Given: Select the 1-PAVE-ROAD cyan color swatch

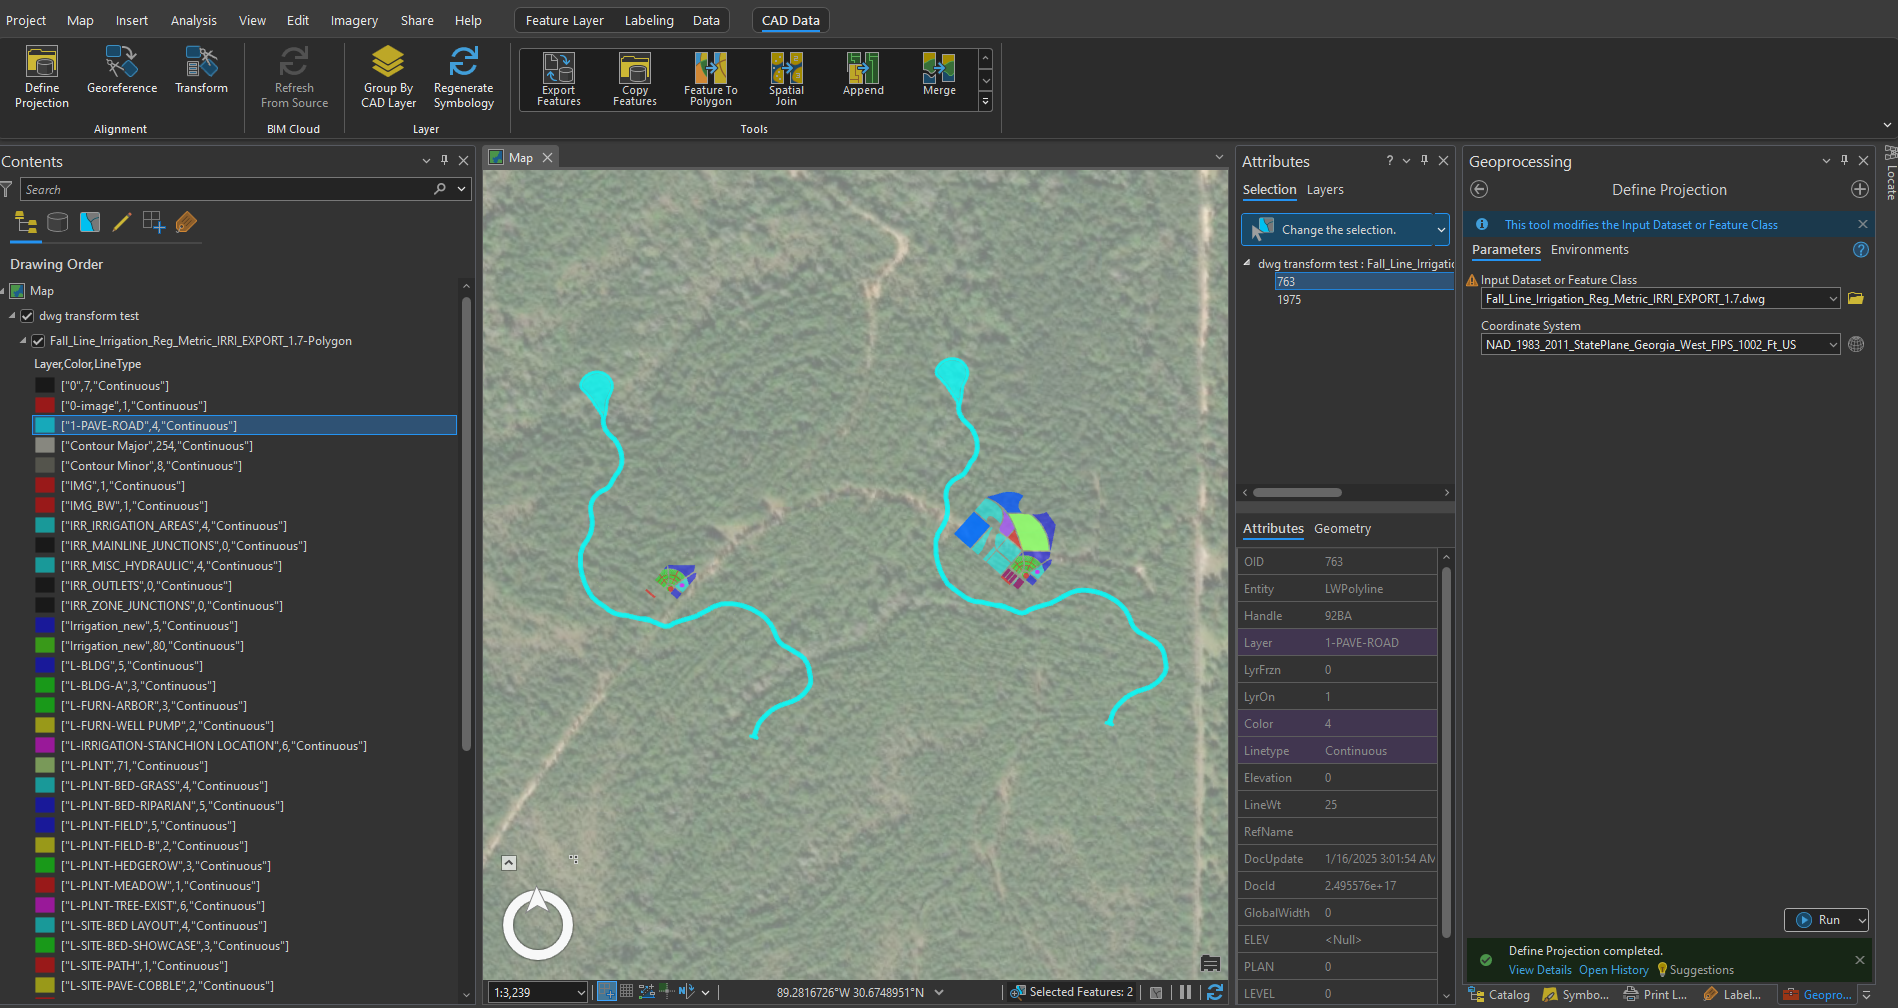Looking at the screenshot, I should (44, 425).
